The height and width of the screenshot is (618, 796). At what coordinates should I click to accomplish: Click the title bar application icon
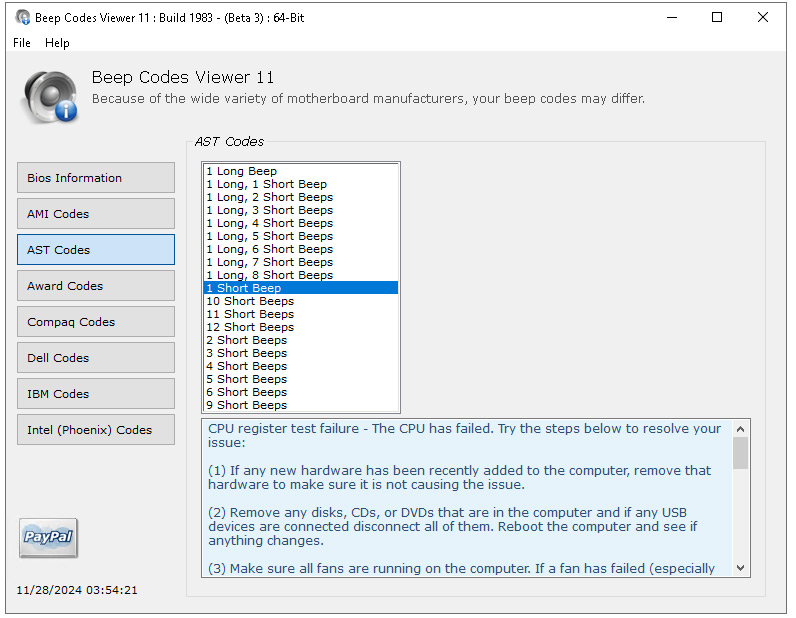tap(22, 17)
